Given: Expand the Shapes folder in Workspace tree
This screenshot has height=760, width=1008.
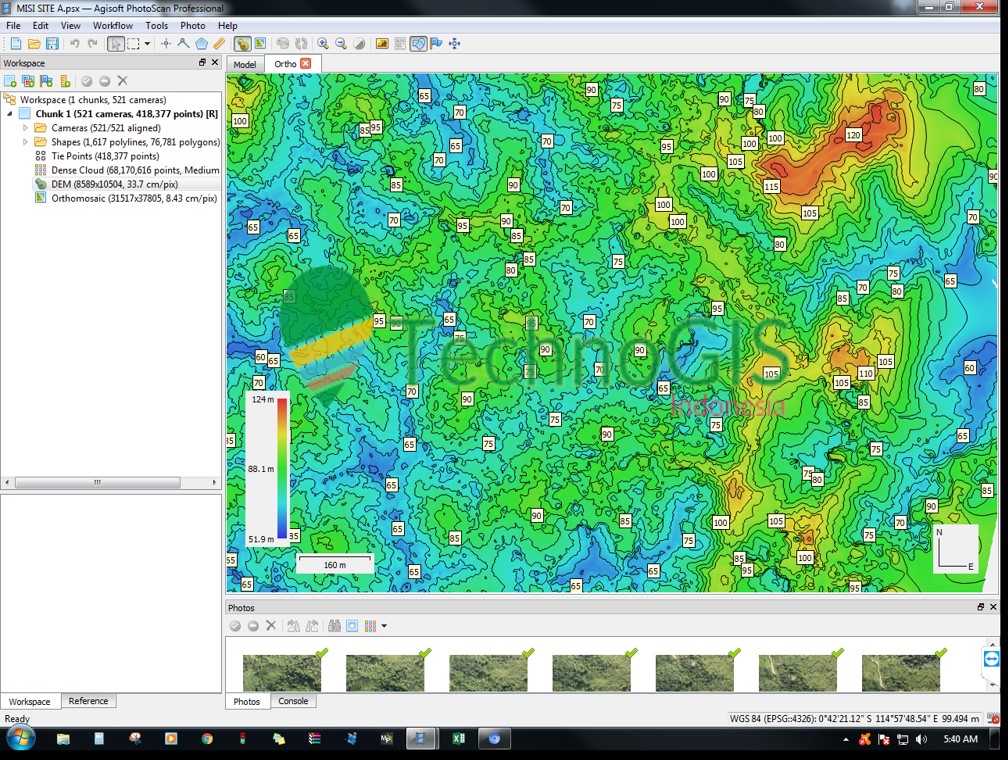Looking at the screenshot, I should [25, 142].
